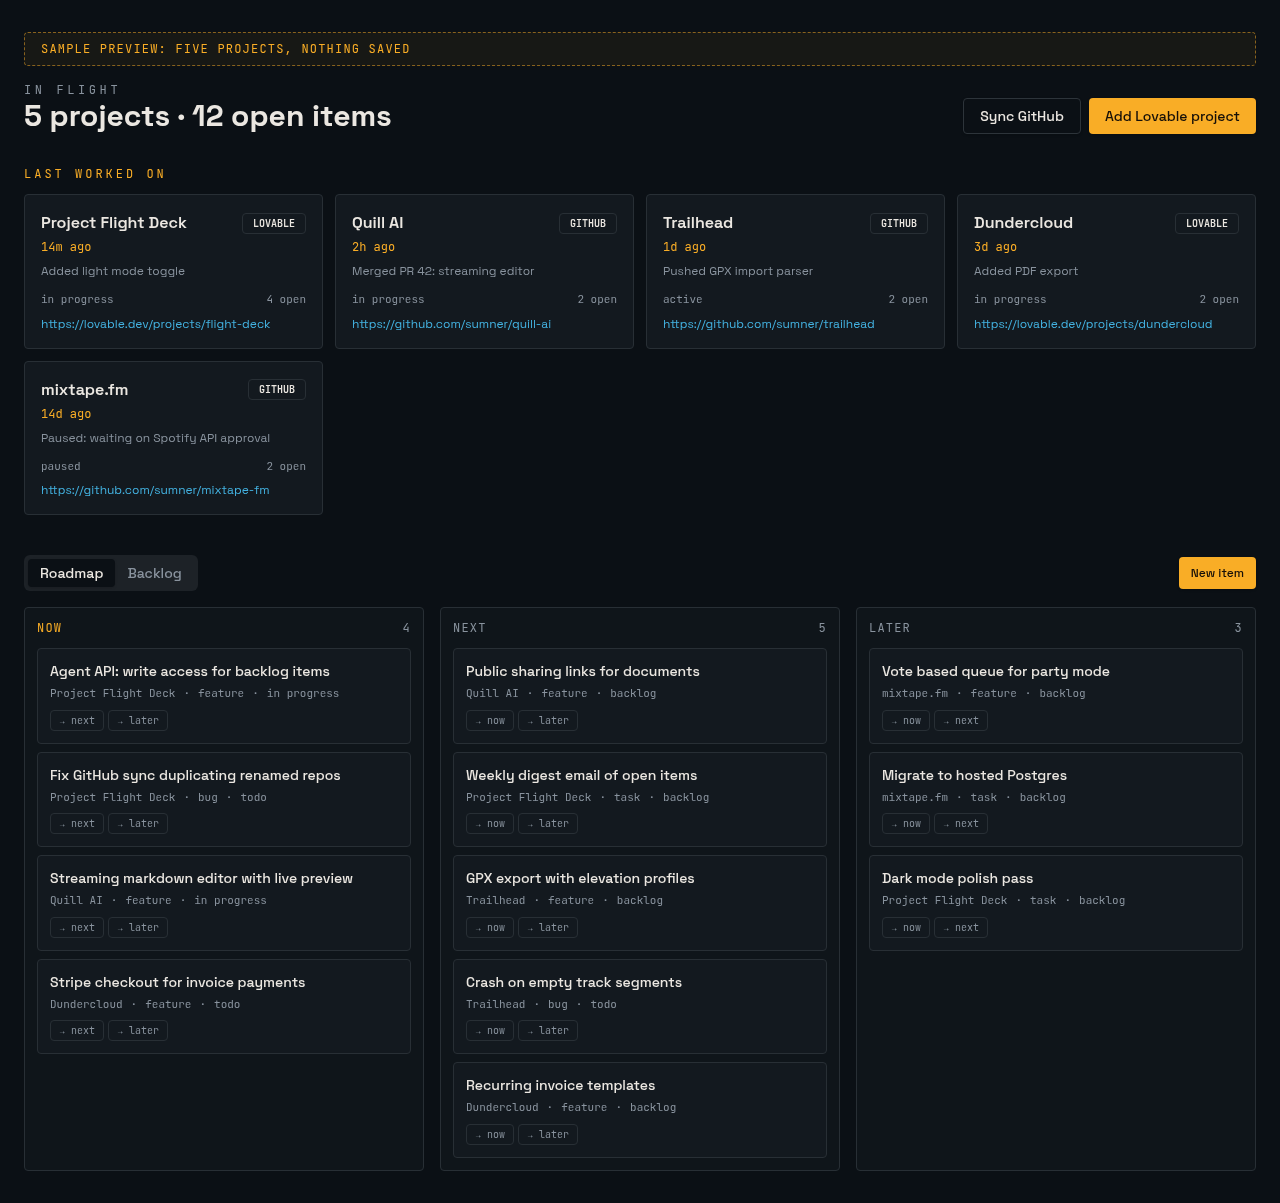Click the sample preview banner text
This screenshot has height=1203, width=1280.
[x=226, y=49]
